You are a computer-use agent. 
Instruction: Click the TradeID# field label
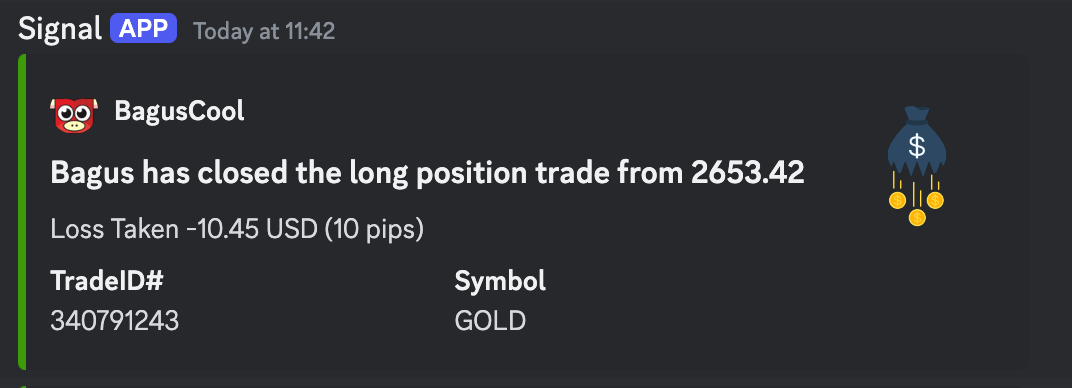pos(107,281)
